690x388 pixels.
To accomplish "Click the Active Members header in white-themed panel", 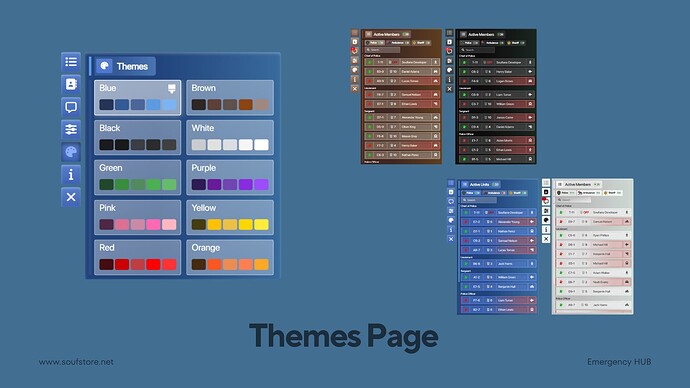I will [x=578, y=184].
